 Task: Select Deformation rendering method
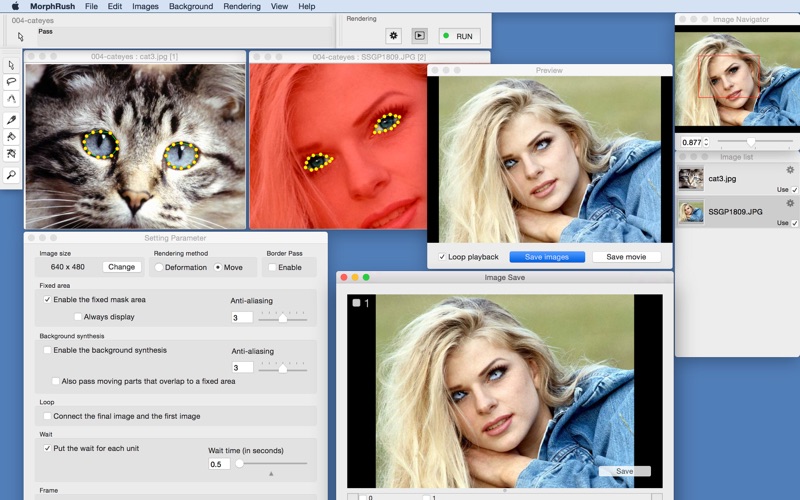(159, 267)
